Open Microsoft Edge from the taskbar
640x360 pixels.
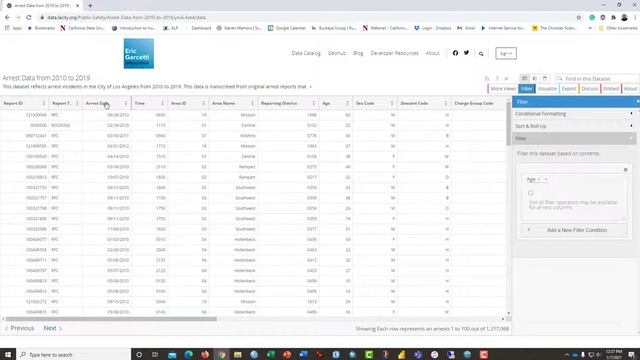click(x=188, y=354)
